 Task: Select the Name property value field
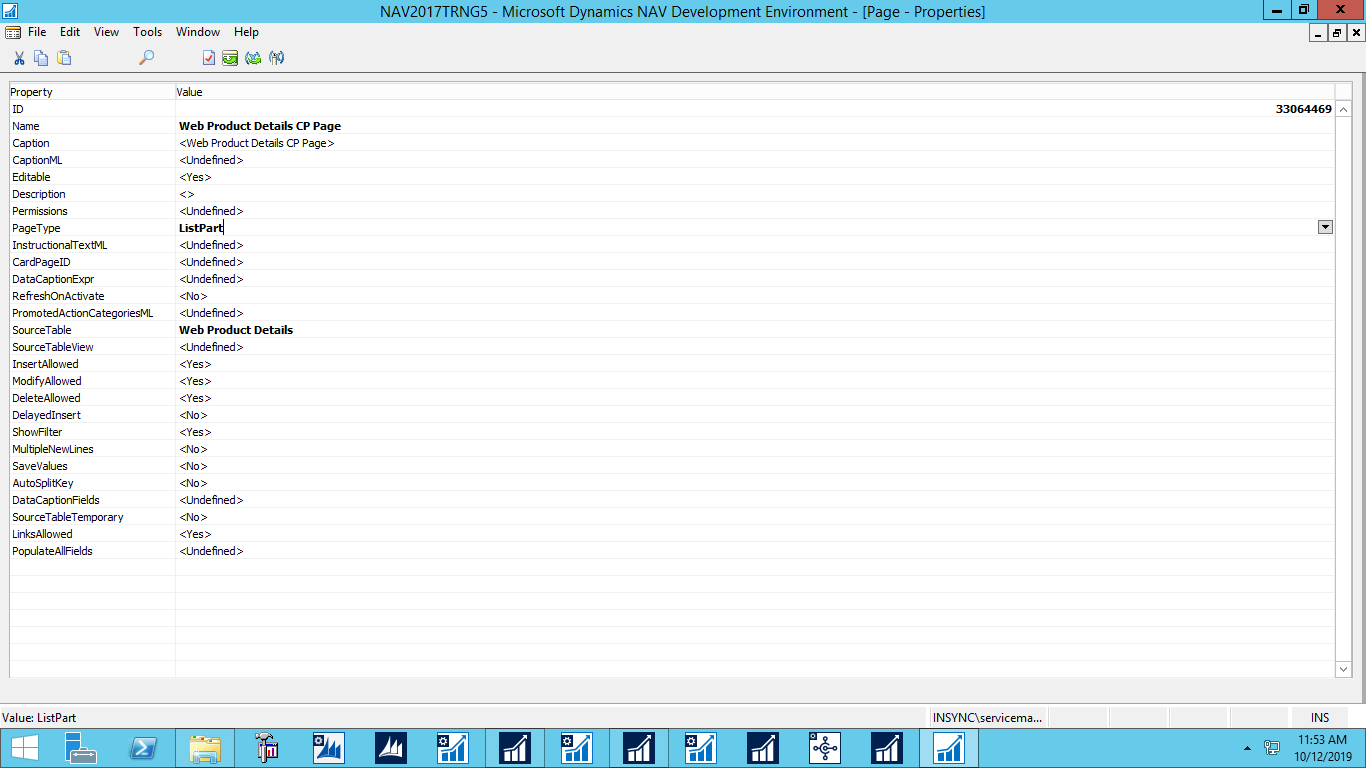[260, 126]
